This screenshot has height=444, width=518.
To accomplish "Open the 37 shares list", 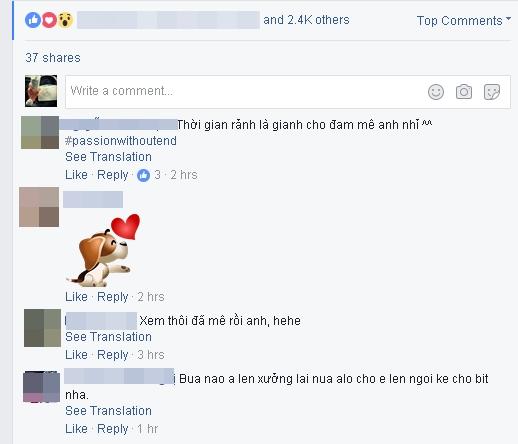I will 53,58.
